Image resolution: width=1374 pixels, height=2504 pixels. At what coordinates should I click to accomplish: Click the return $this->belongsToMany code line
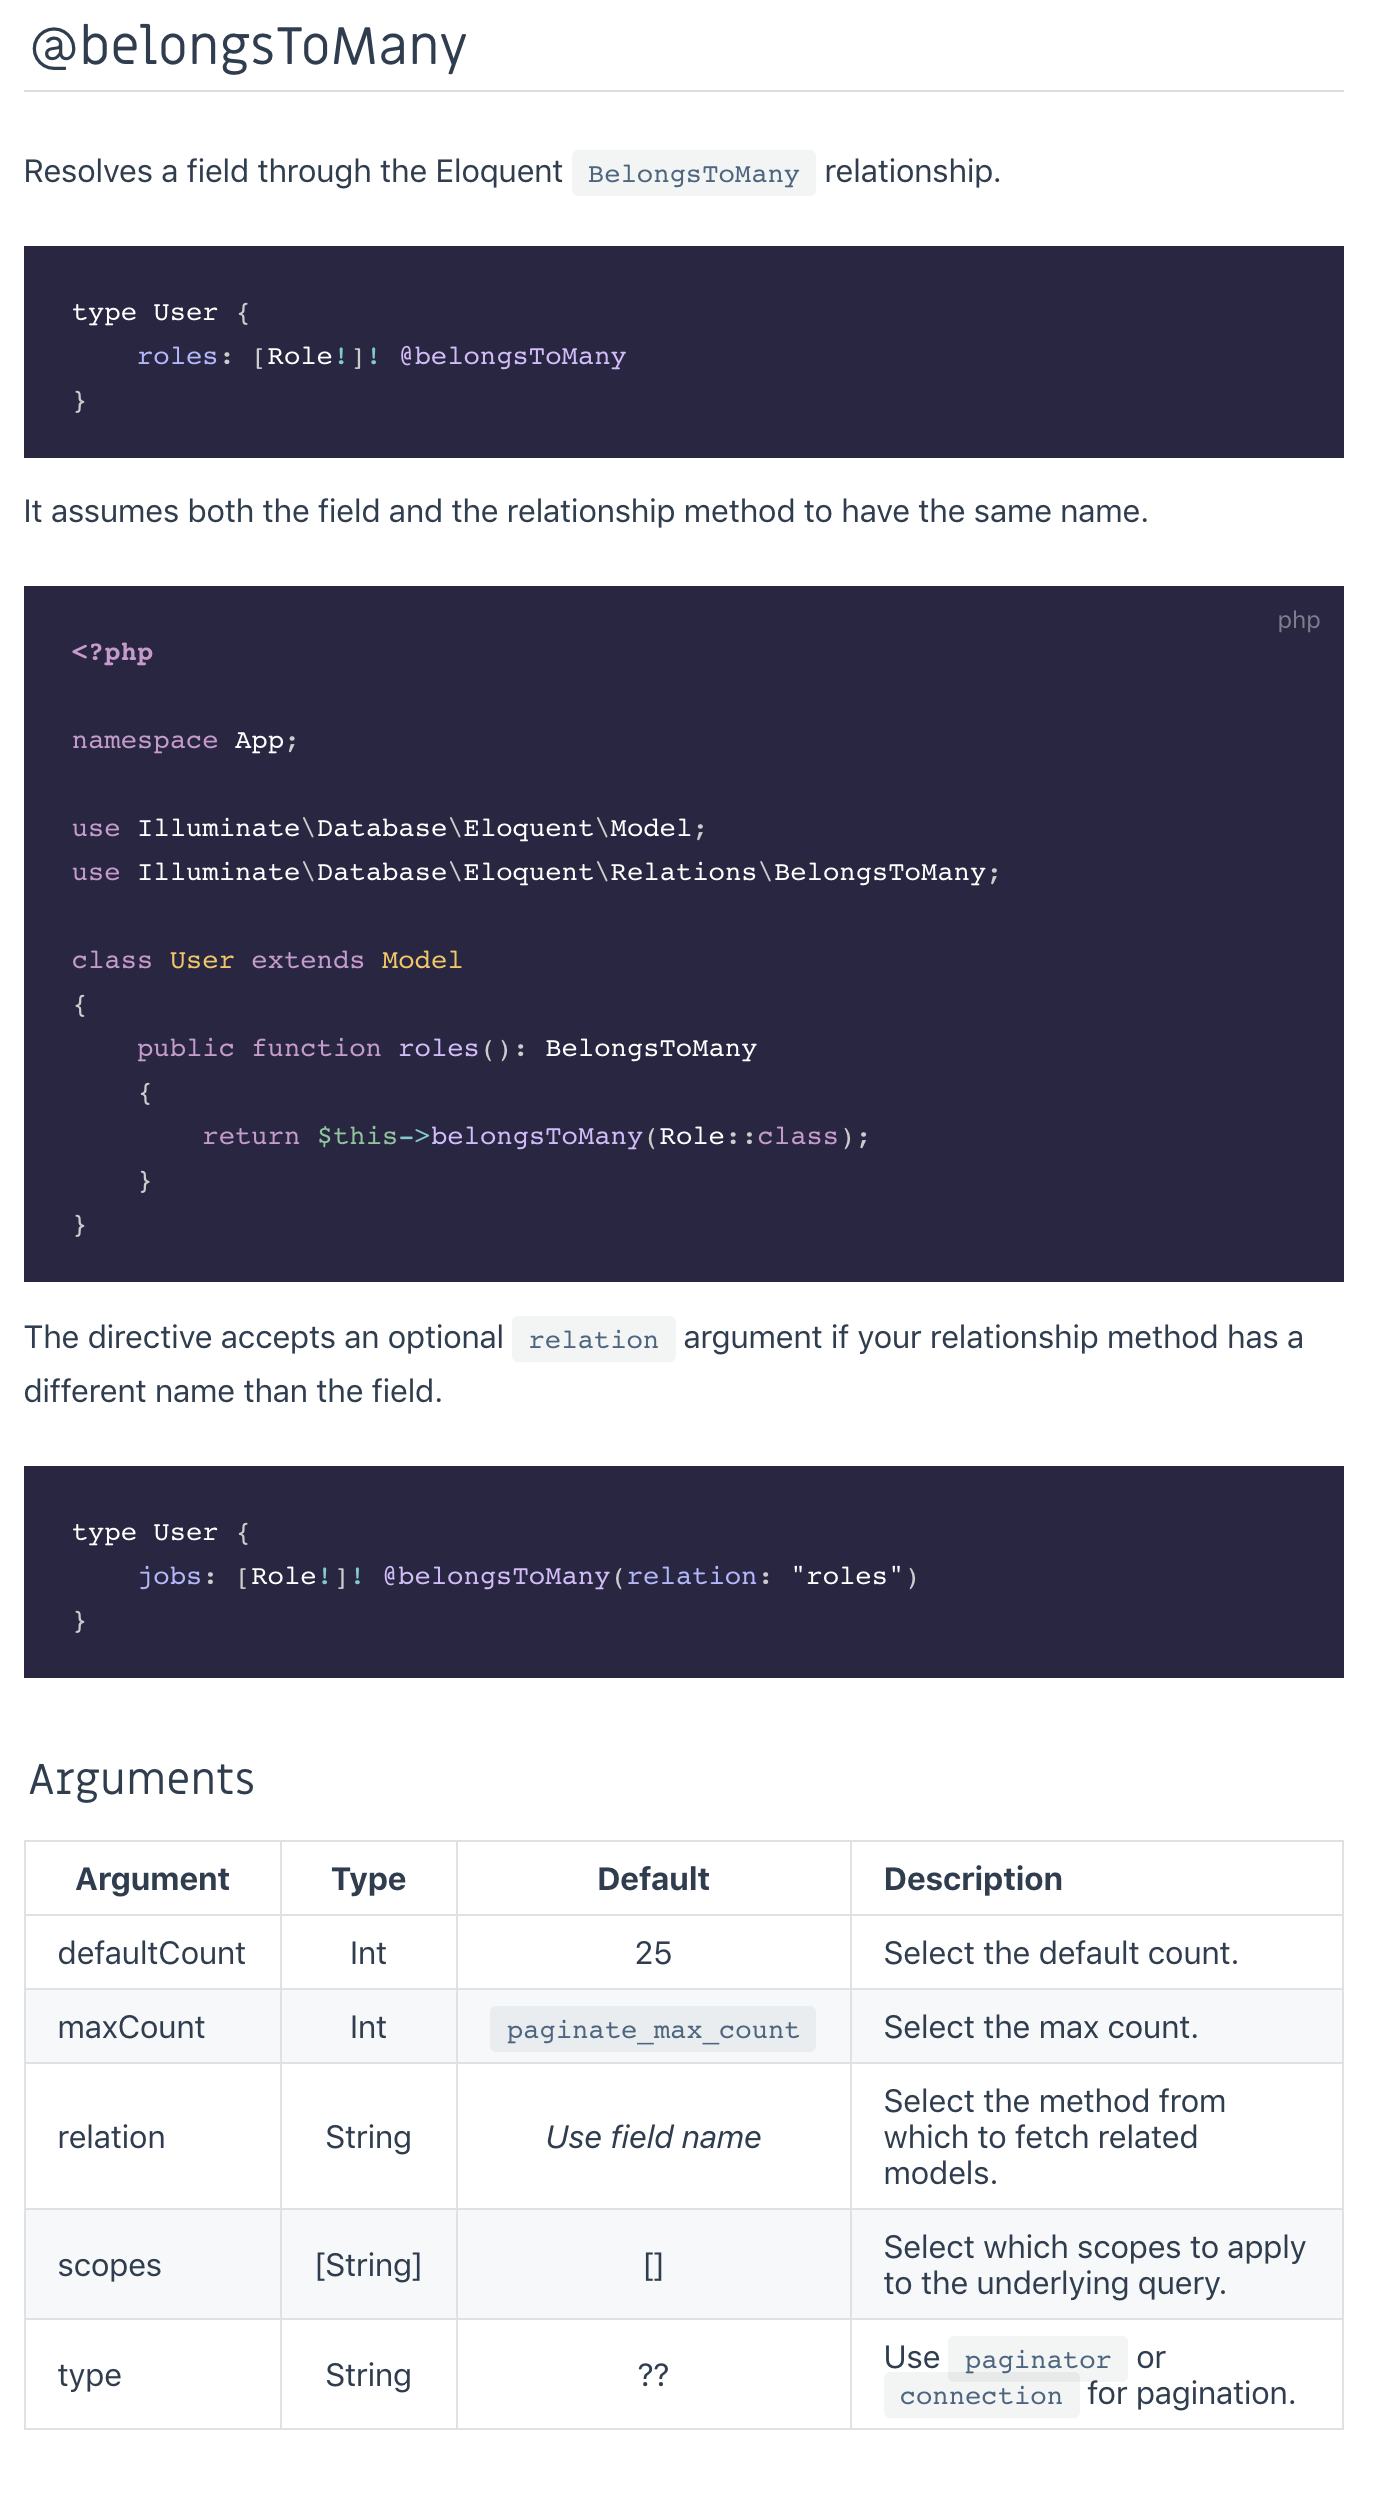(536, 1137)
